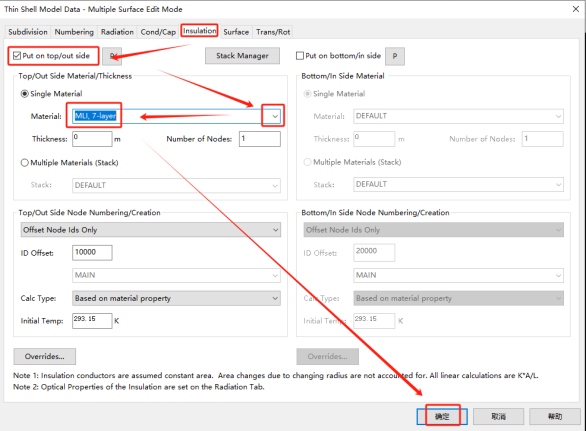Close the Thin Shell Model Data dialog
This screenshot has width=586, height=431.
pos(576,9)
